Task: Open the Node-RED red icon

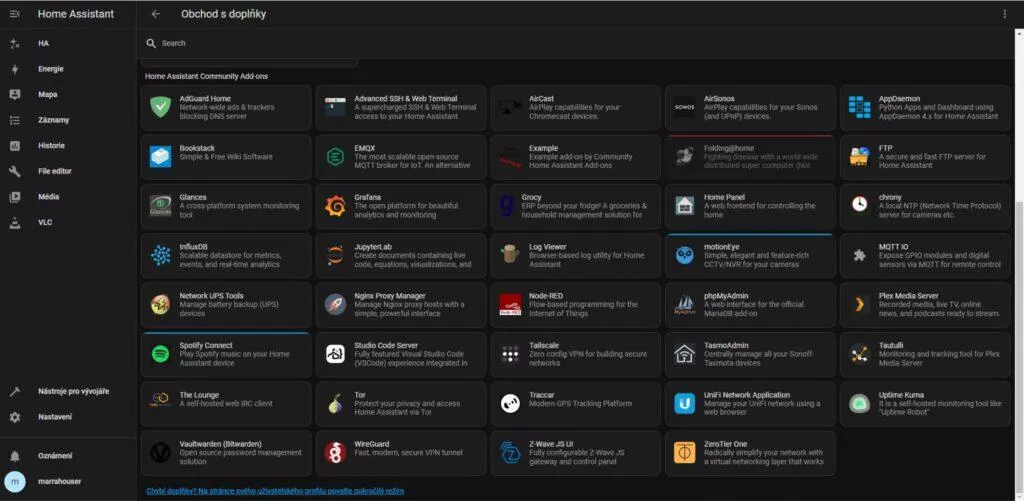Action: coord(510,304)
